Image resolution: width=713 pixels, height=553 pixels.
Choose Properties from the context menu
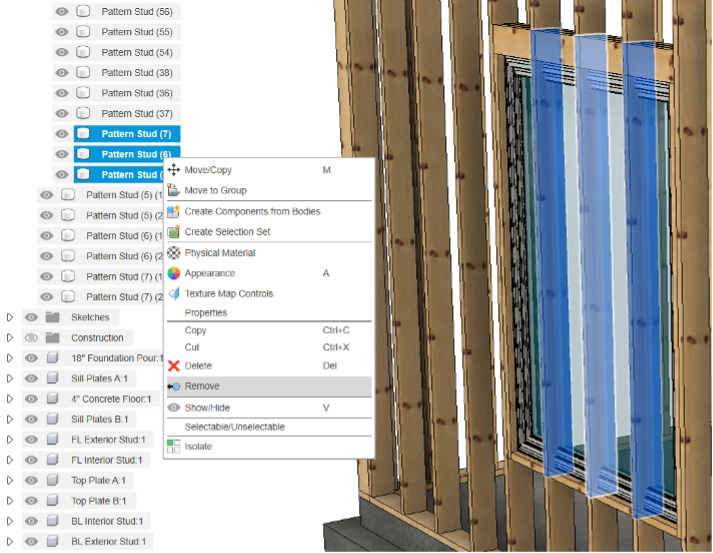(x=269, y=312)
